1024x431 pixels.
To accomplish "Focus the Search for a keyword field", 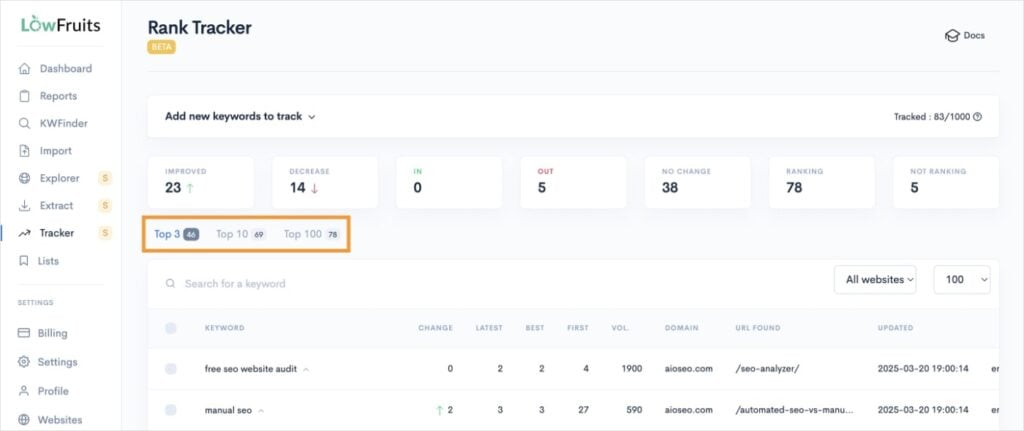I will pos(483,284).
